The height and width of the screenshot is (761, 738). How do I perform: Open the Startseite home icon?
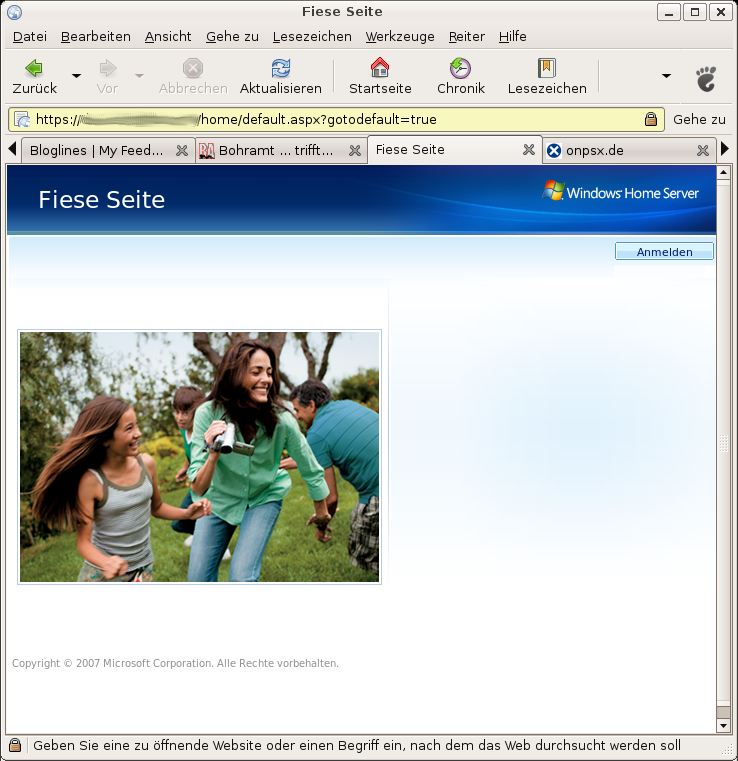coord(380,68)
